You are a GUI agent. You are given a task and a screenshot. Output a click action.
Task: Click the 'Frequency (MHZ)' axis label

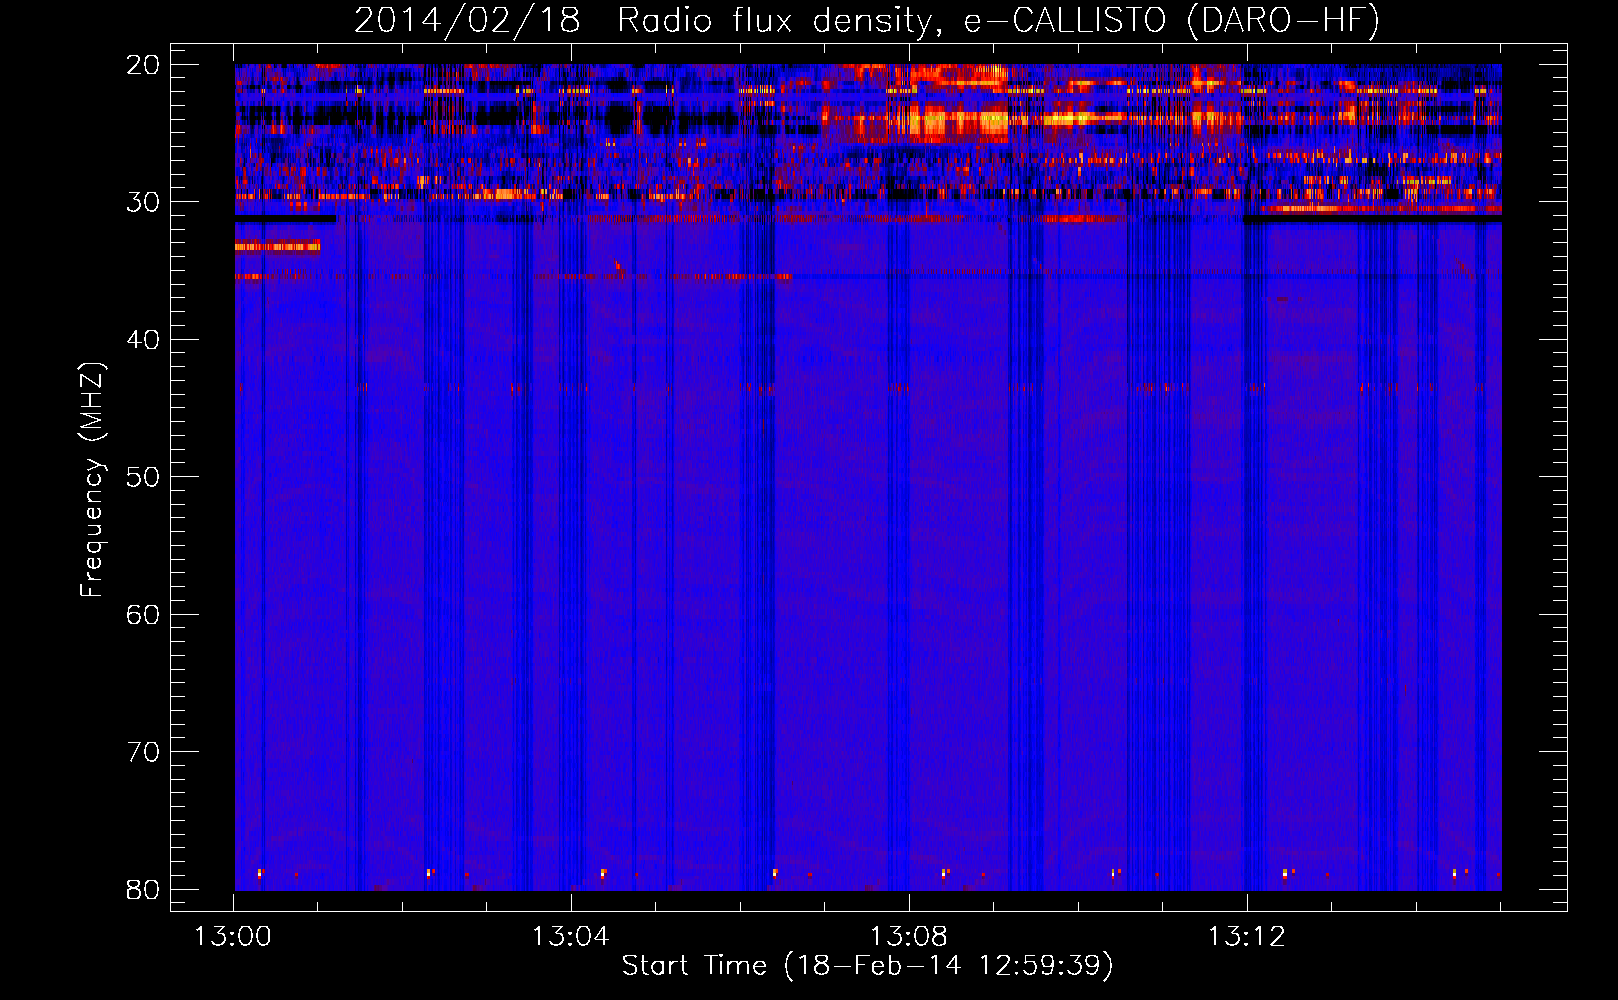pos(92,480)
